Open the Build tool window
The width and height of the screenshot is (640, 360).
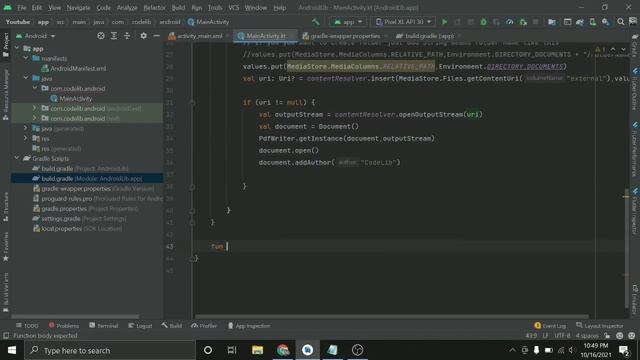[172, 325]
